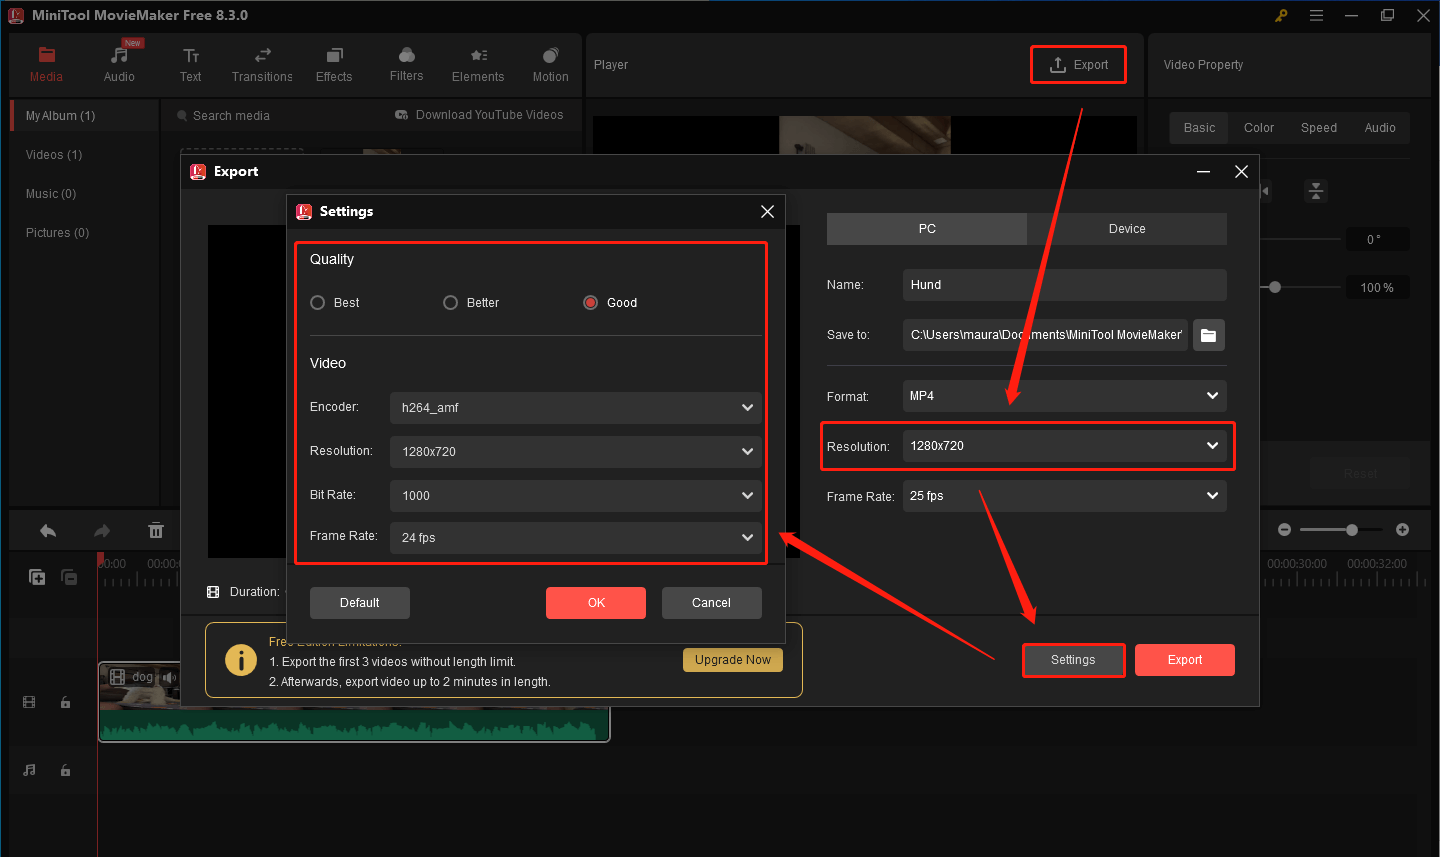The height and width of the screenshot is (857, 1440).
Task: Click the zoom in plus icon on timeline
Action: [1403, 530]
